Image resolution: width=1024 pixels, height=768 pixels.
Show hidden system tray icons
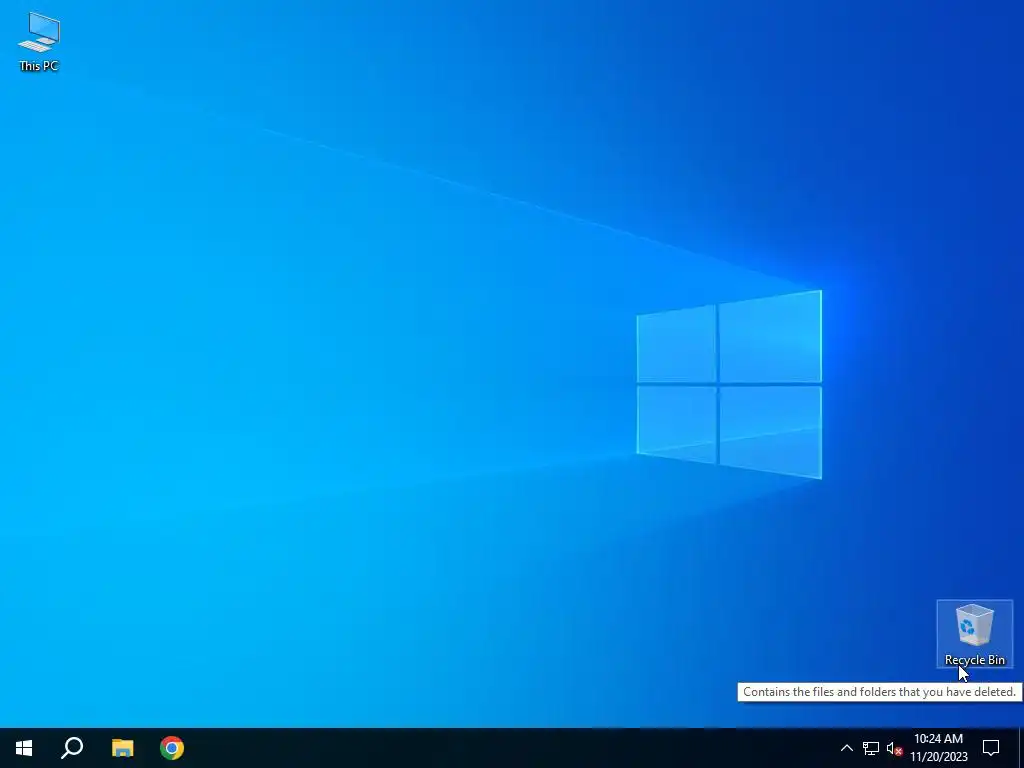846,748
